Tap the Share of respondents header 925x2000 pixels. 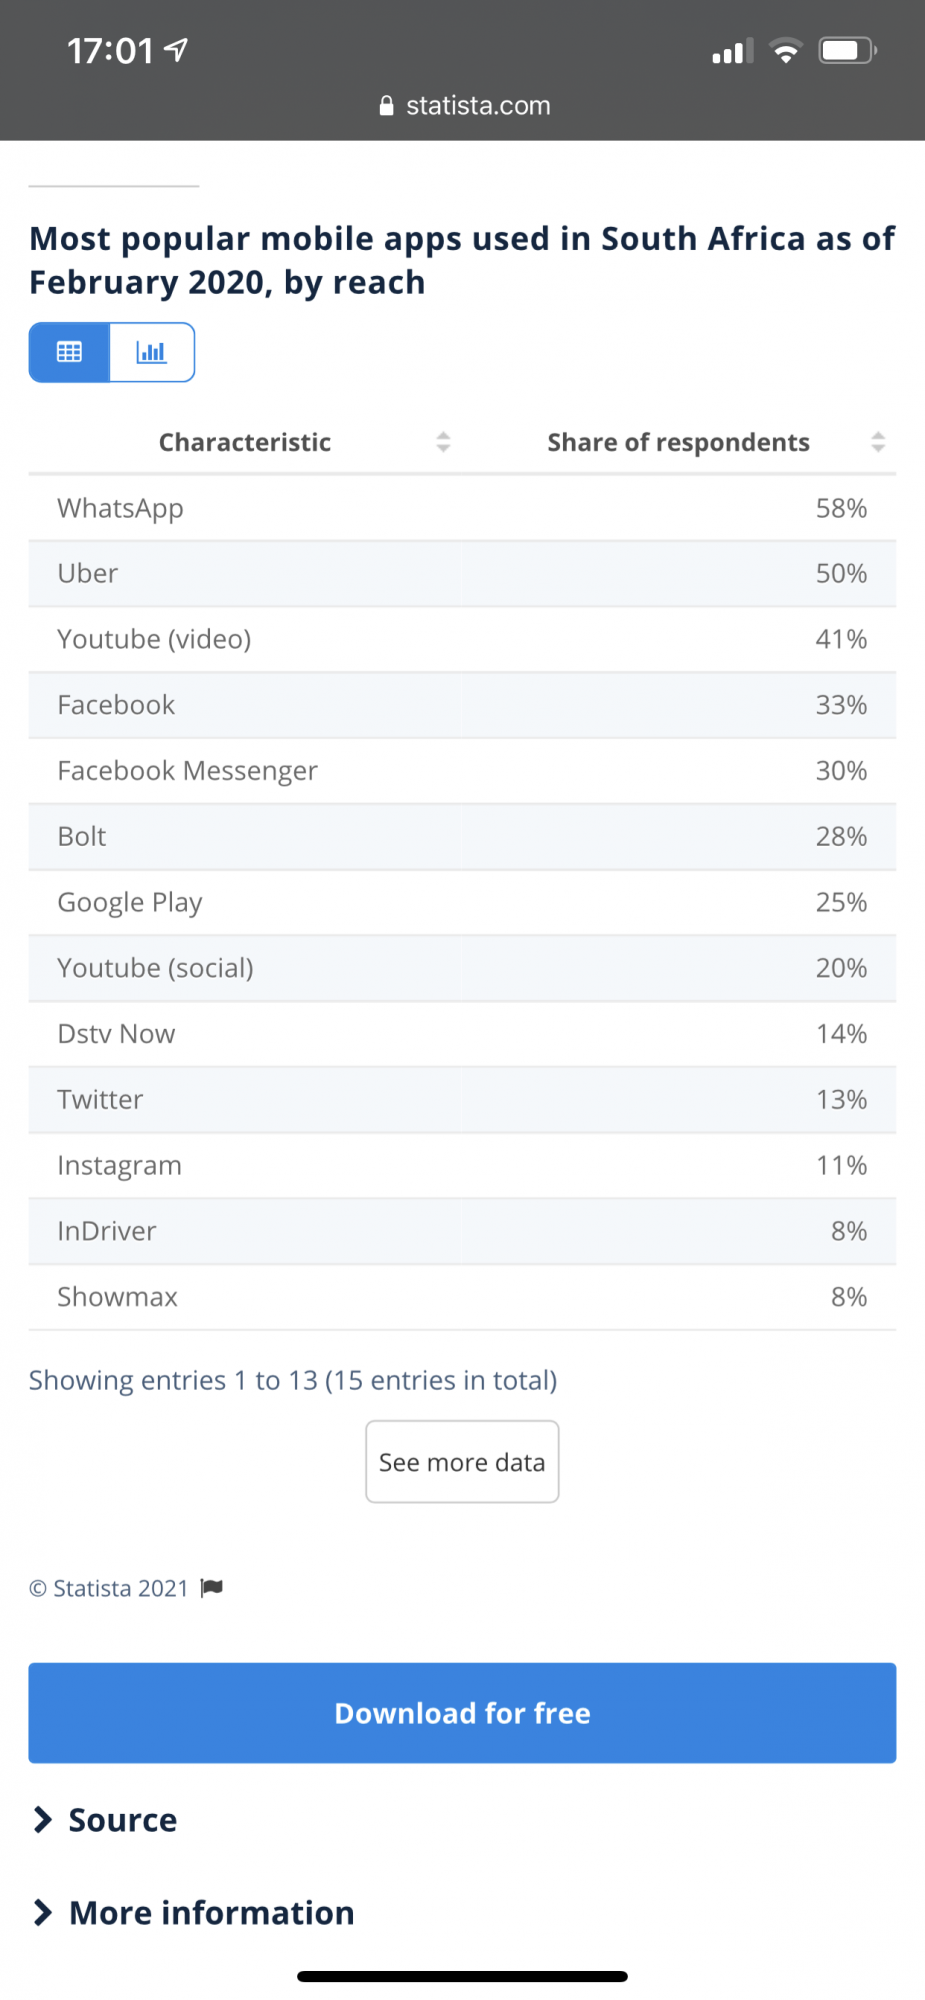(678, 442)
